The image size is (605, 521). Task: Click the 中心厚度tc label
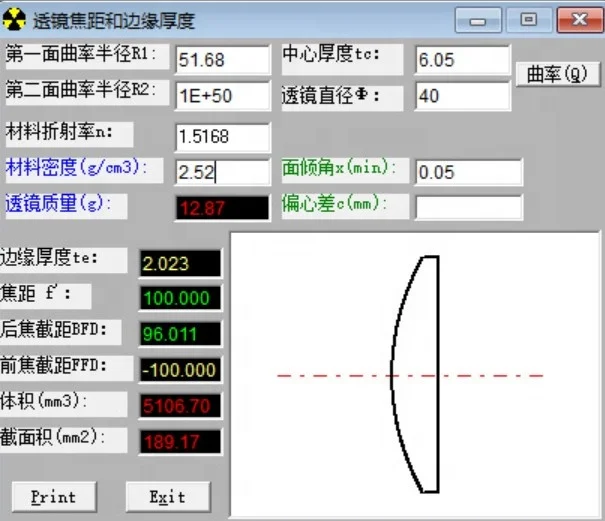pyautogui.click(x=343, y=59)
